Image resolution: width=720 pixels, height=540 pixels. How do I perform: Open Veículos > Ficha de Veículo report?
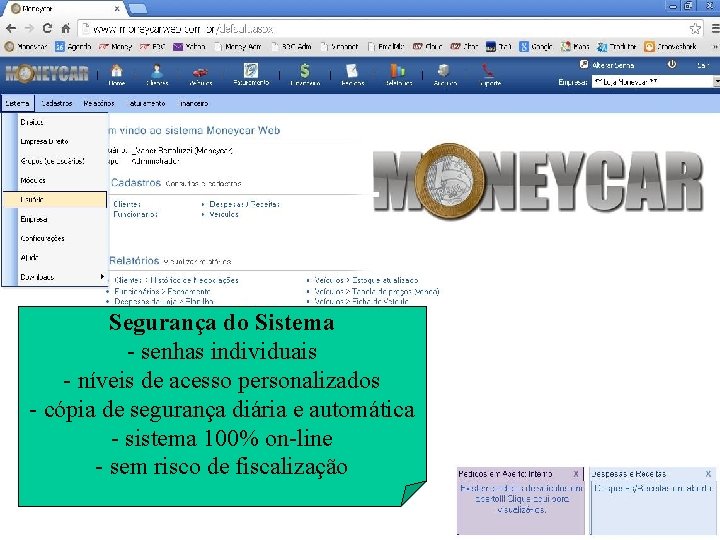[361, 301]
